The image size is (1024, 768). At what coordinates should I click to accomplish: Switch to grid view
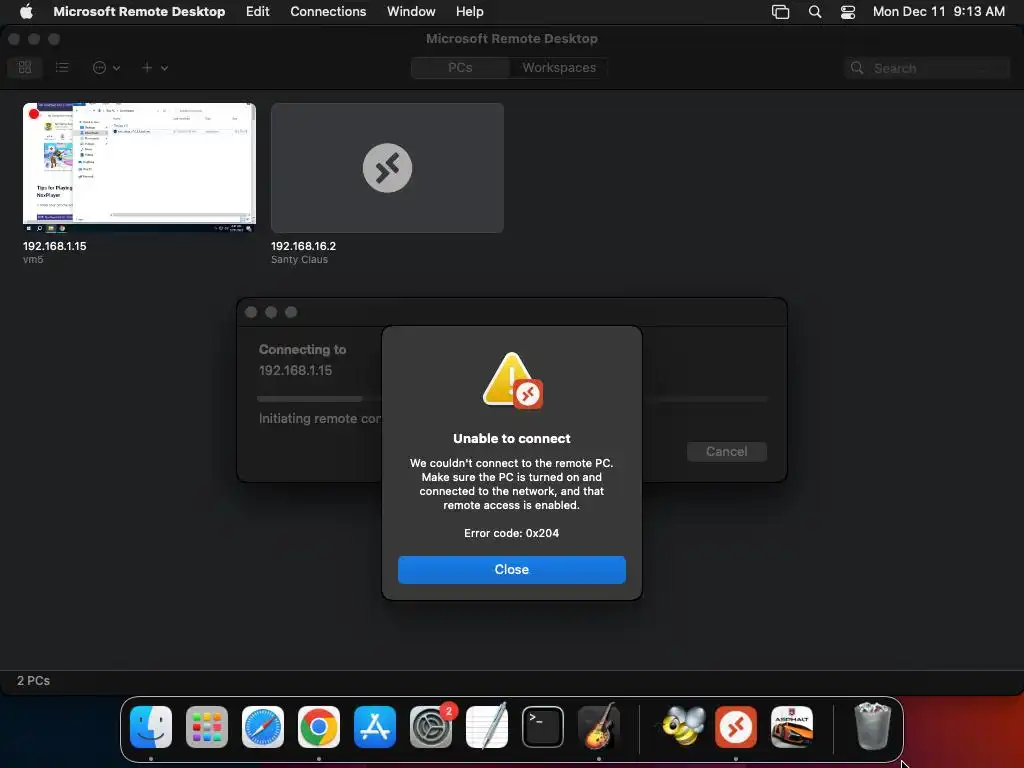point(25,67)
